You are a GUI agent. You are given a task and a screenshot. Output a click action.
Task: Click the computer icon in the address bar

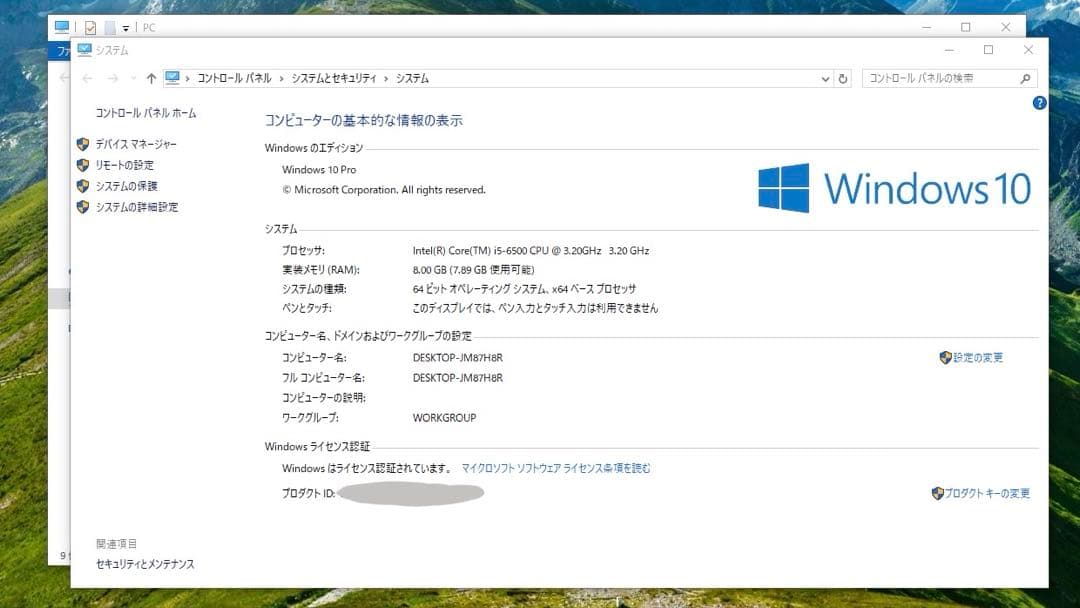point(172,78)
